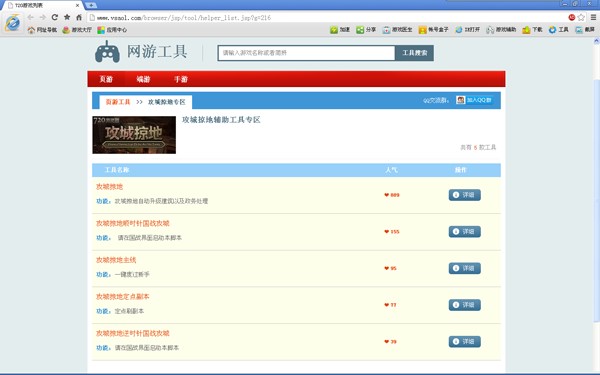Click the 工具搜索 search button
The height and width of the screenshot is (375, 600).
(414, 53)
